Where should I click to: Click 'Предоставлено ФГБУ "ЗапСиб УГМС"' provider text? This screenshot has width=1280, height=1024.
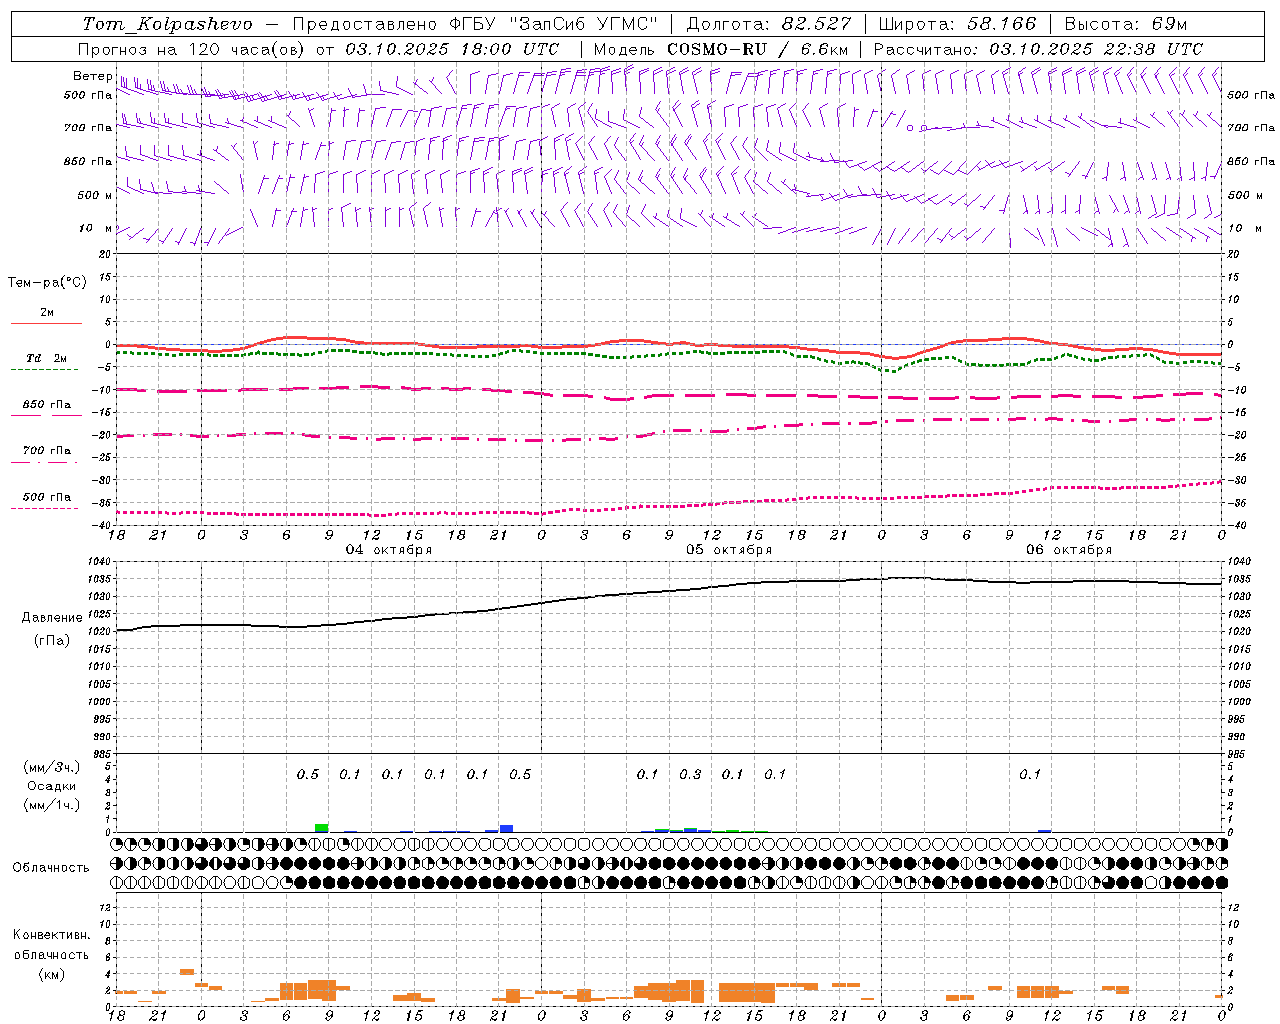[x=476, y=24]
